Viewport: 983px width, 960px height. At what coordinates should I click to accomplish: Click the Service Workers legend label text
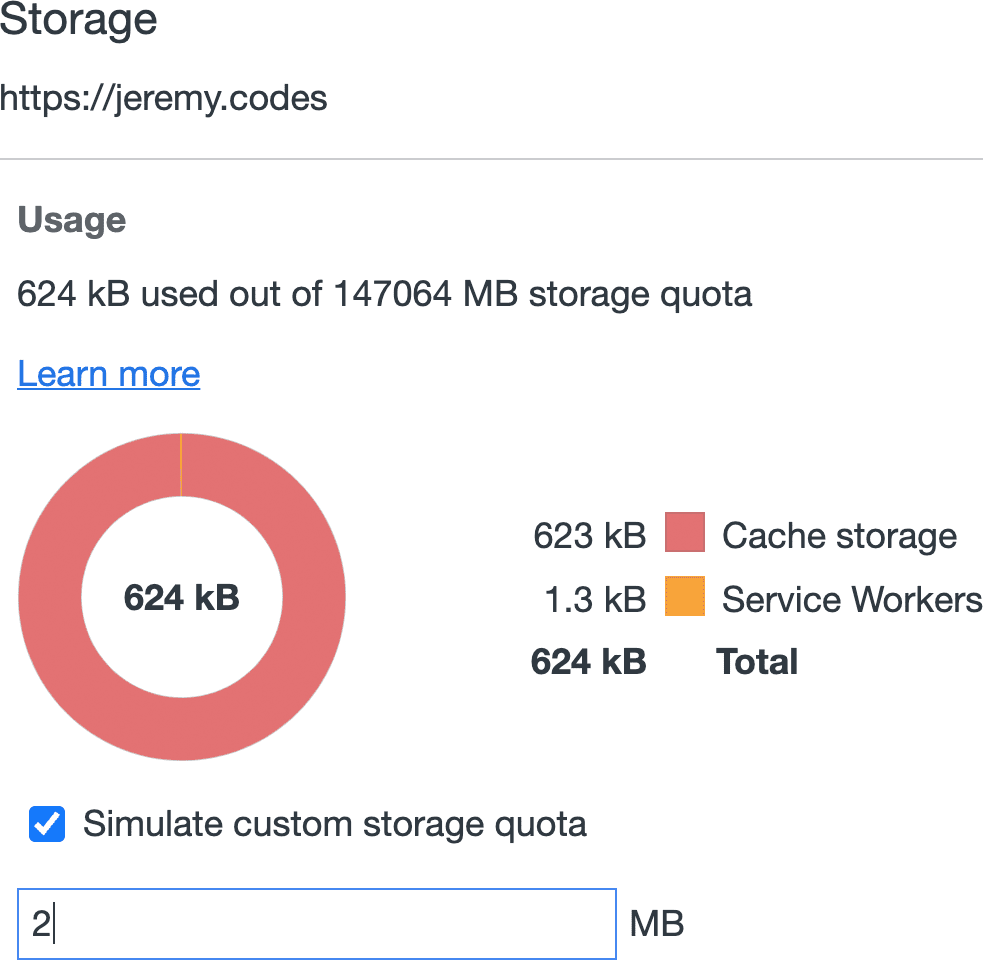[852, 598]
